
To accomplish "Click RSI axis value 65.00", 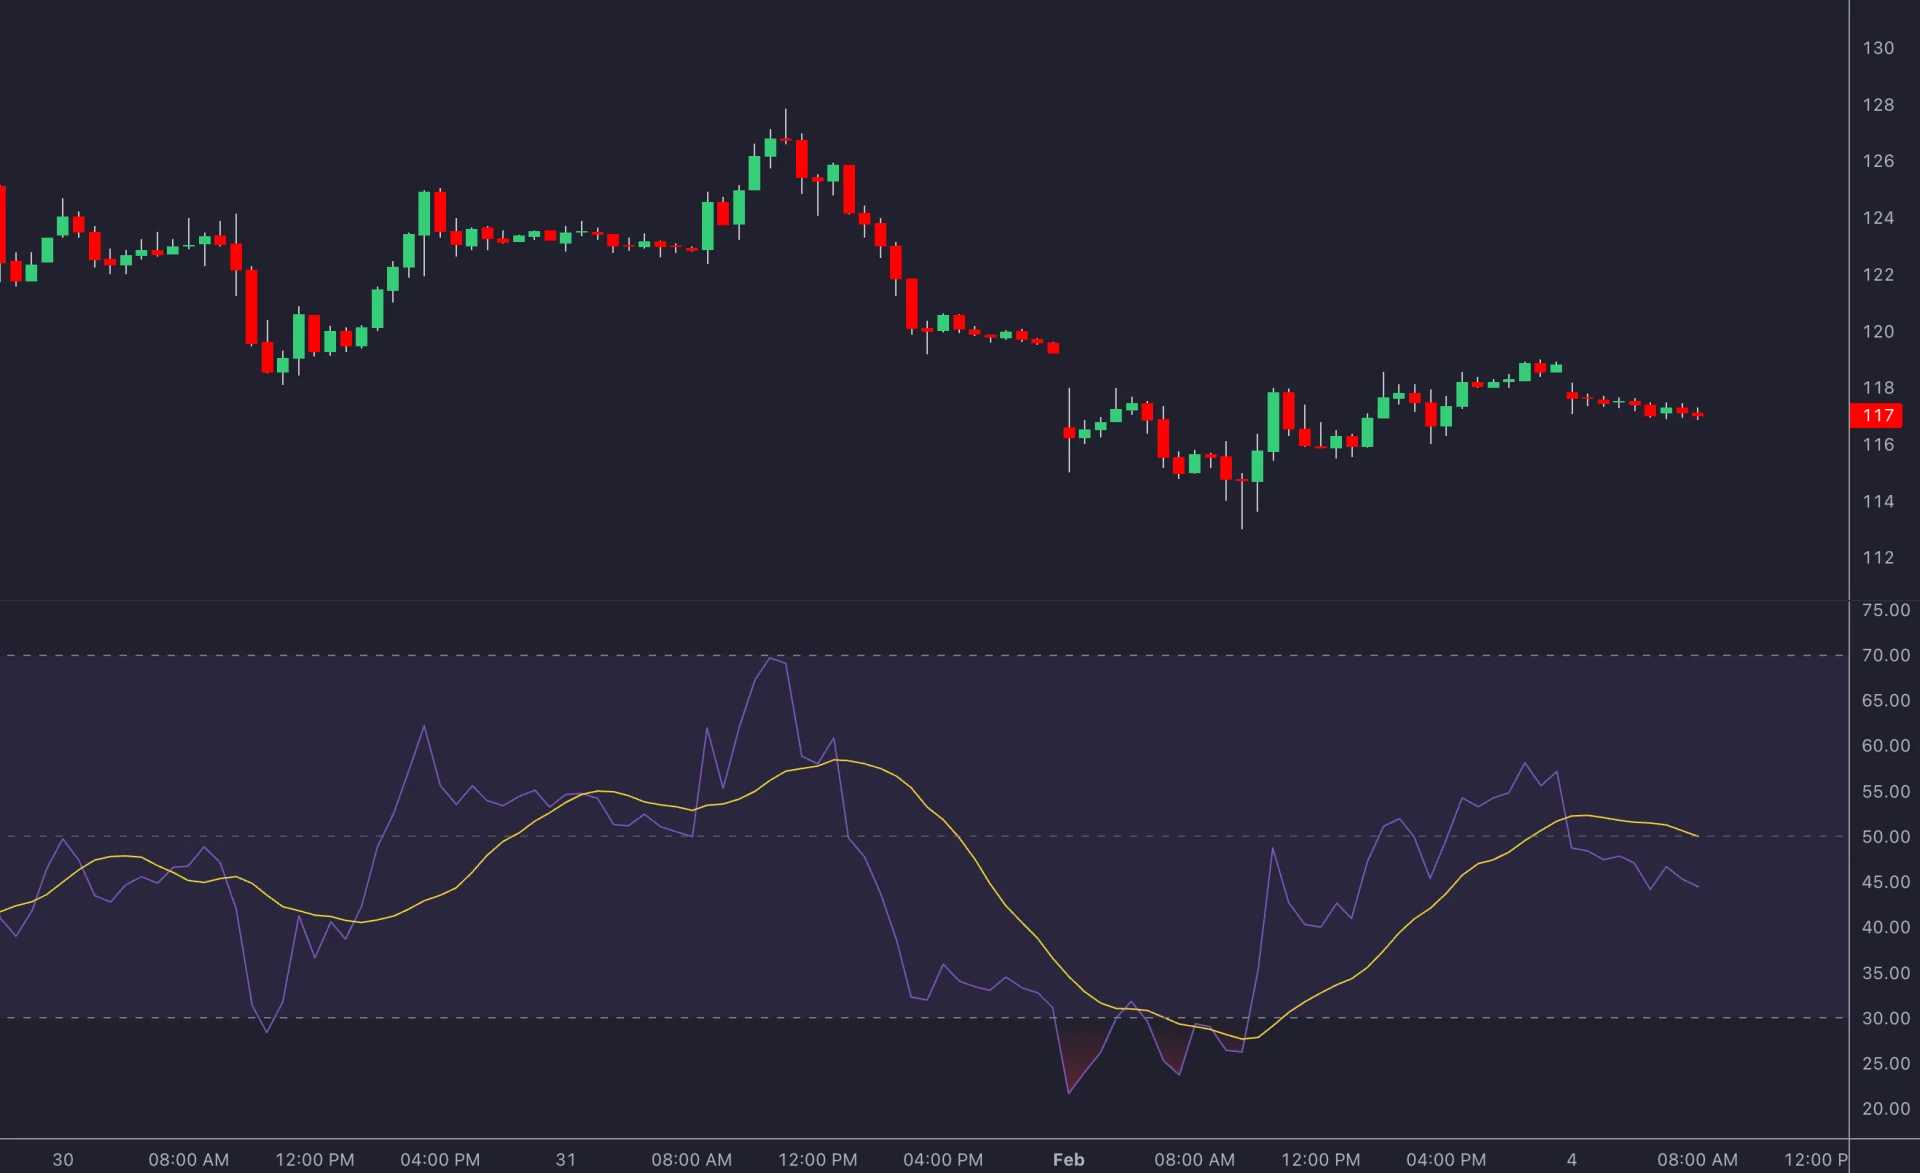I will [x=1885, y=701].
